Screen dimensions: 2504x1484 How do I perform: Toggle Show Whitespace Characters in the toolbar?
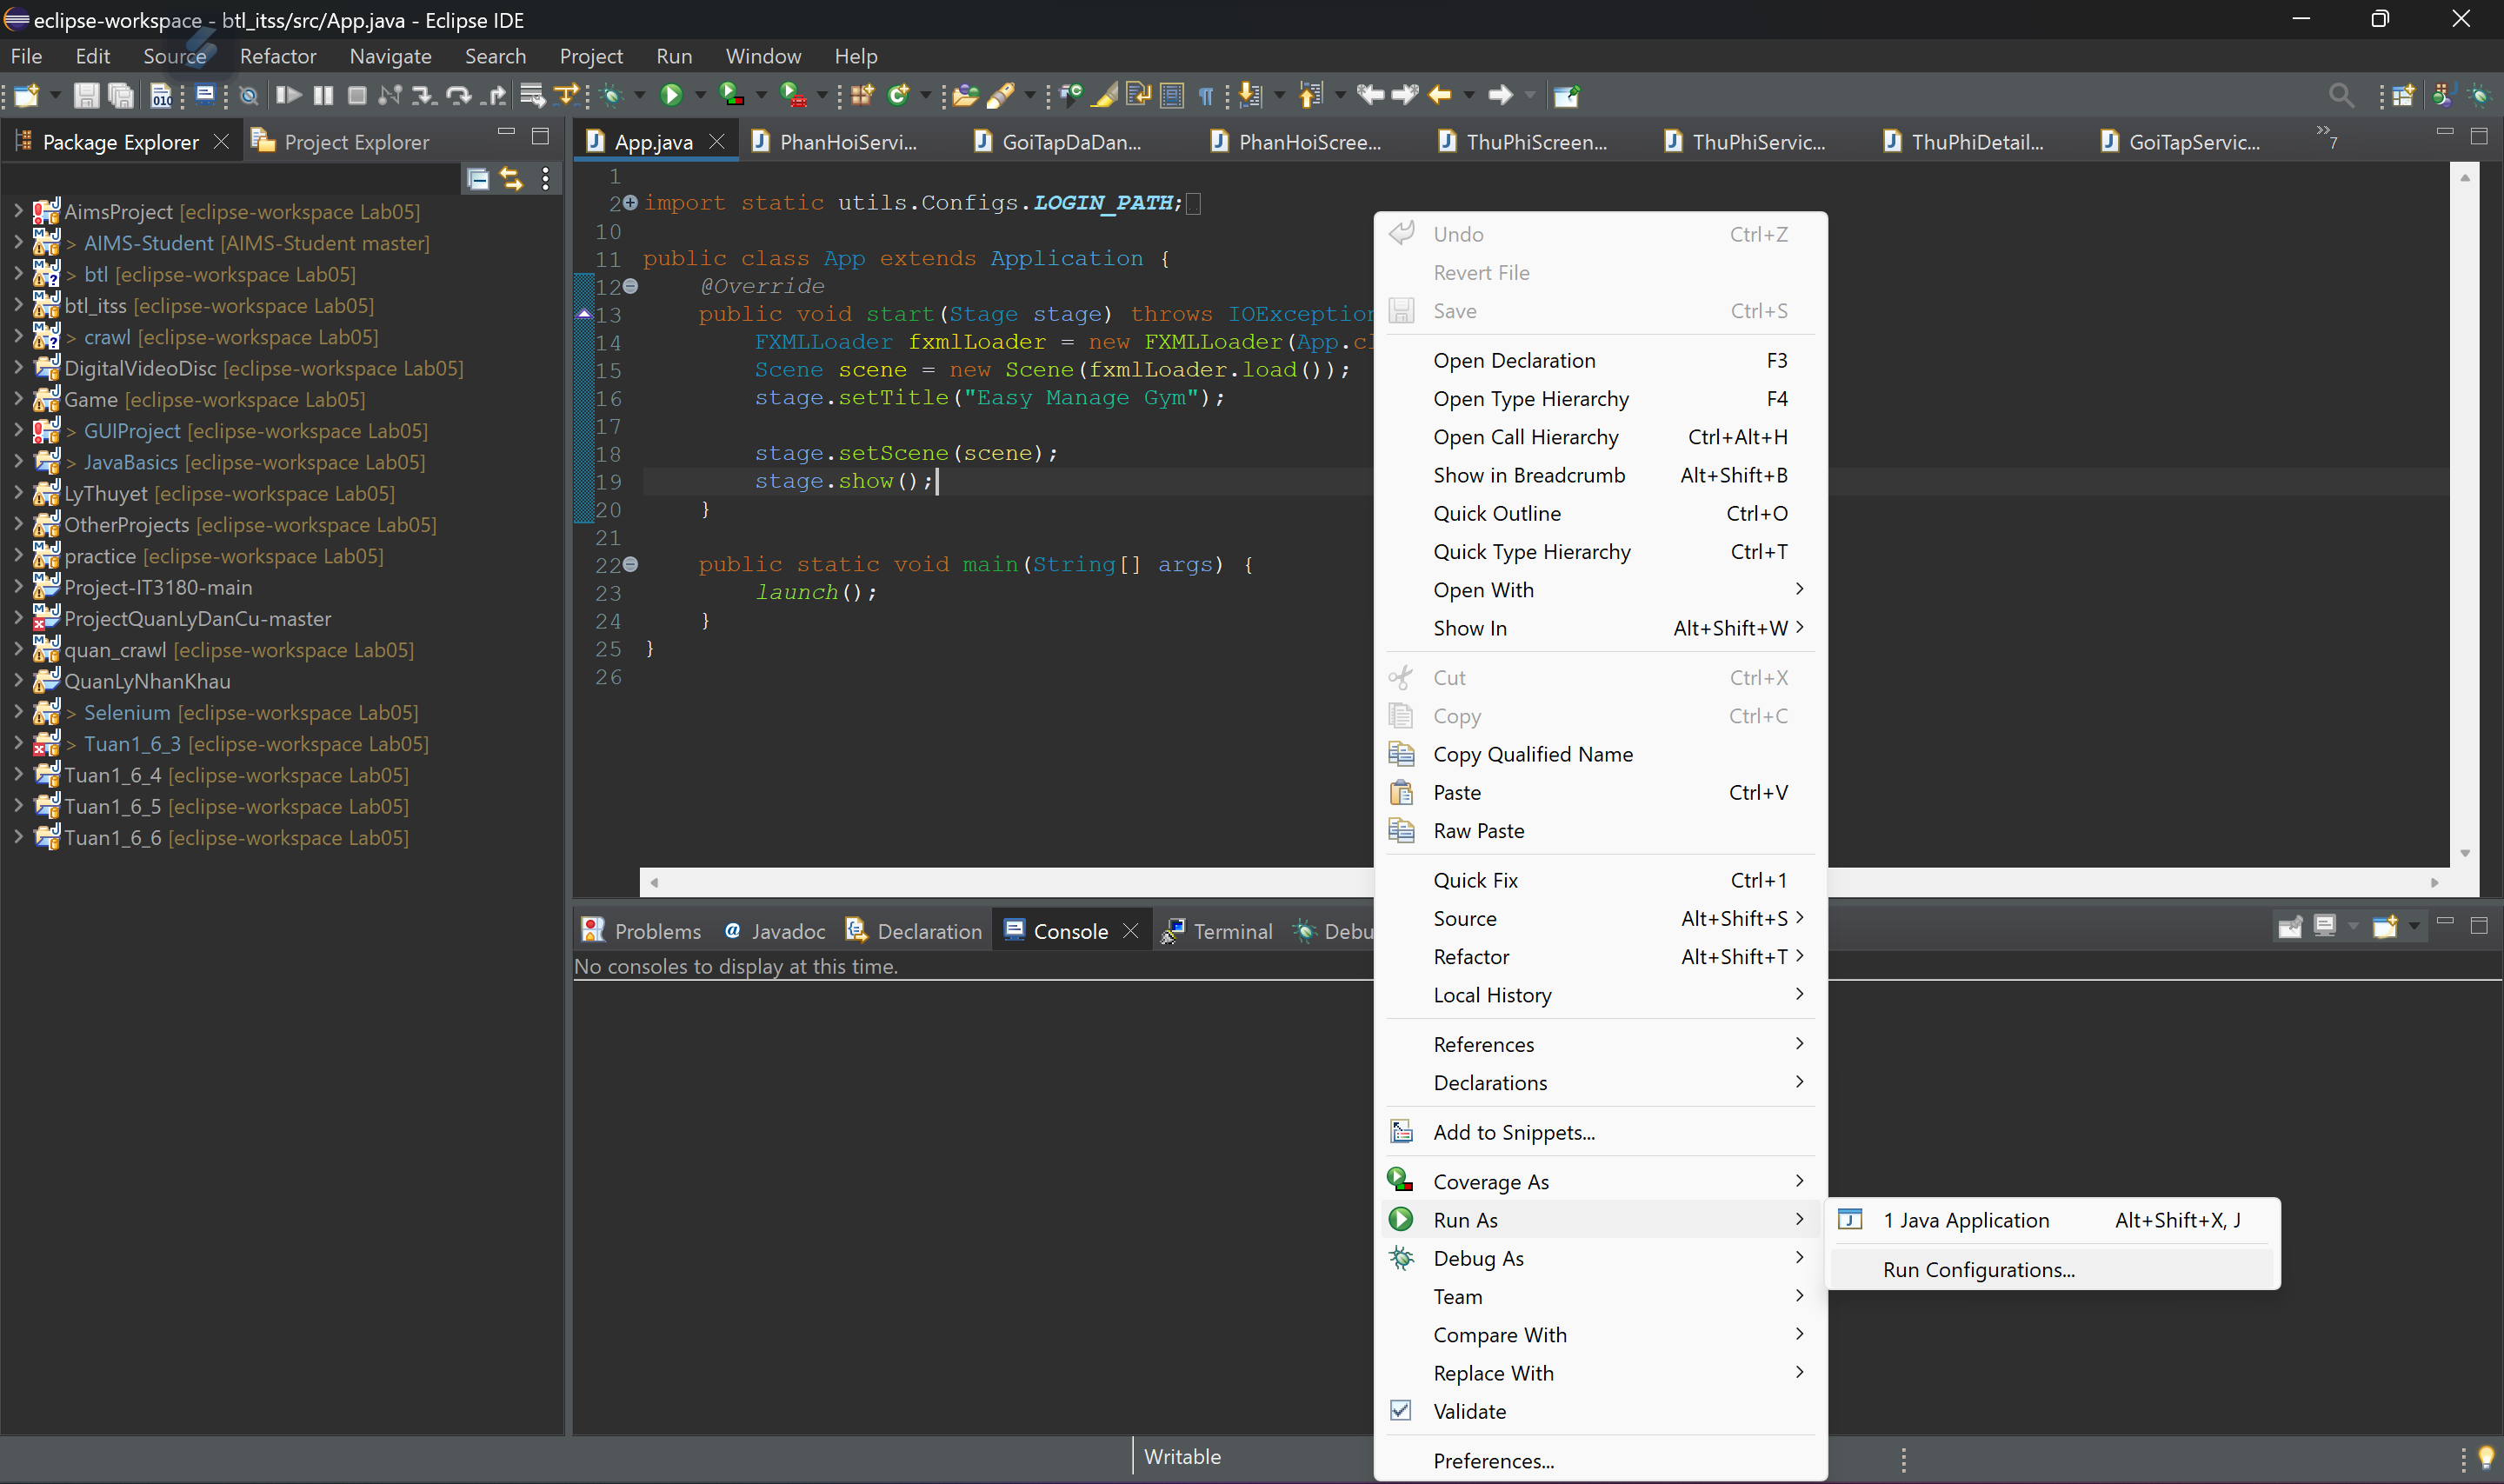coord(1206,95)
